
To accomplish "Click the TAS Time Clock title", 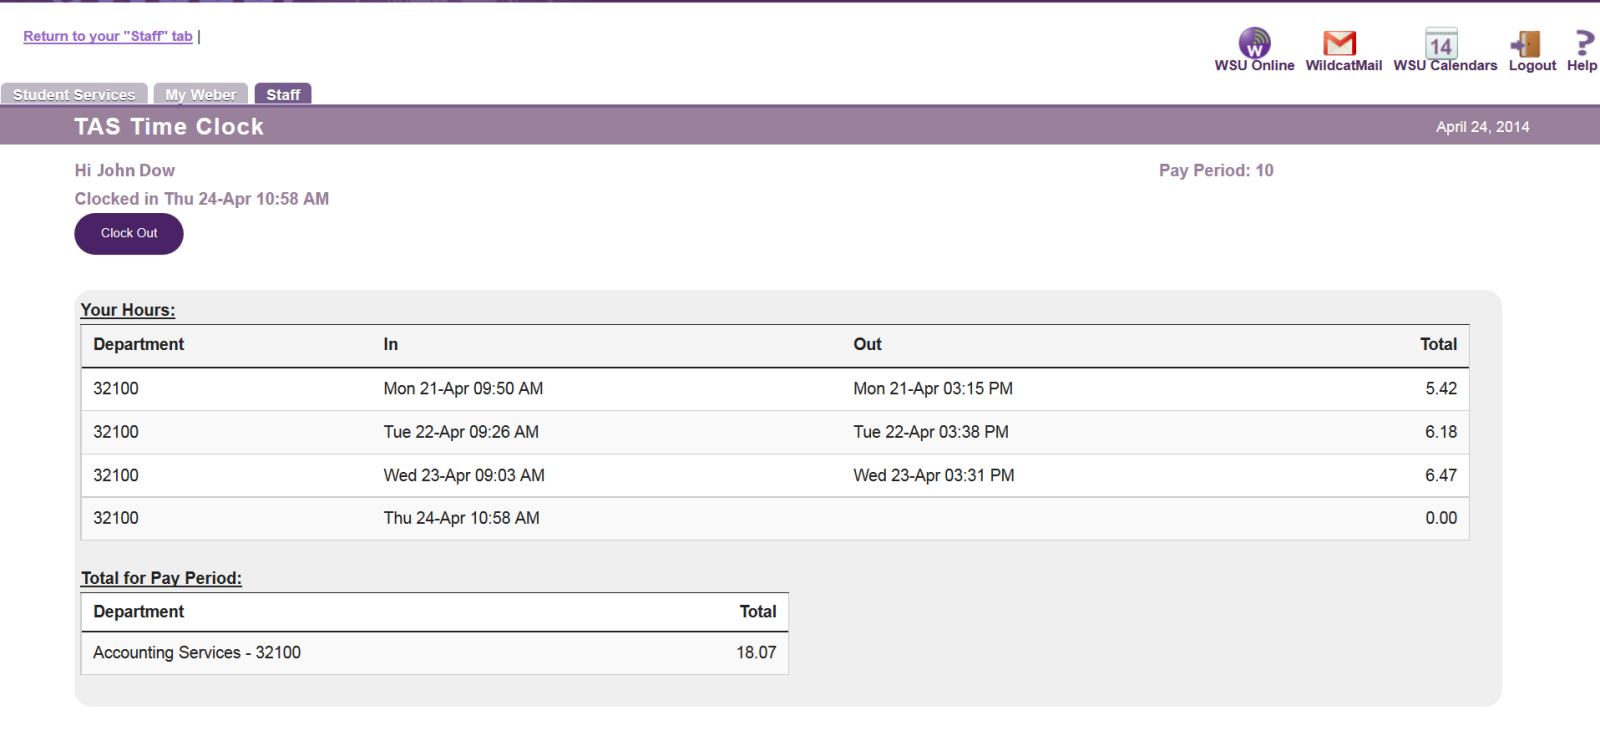I will click(169, 127).
